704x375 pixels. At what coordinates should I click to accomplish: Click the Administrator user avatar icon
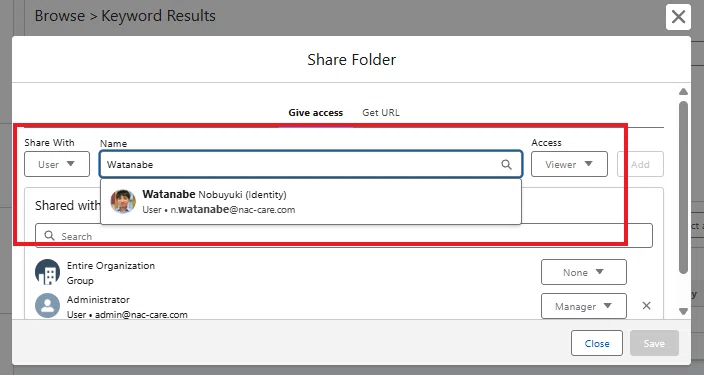(x=47, y=306)
